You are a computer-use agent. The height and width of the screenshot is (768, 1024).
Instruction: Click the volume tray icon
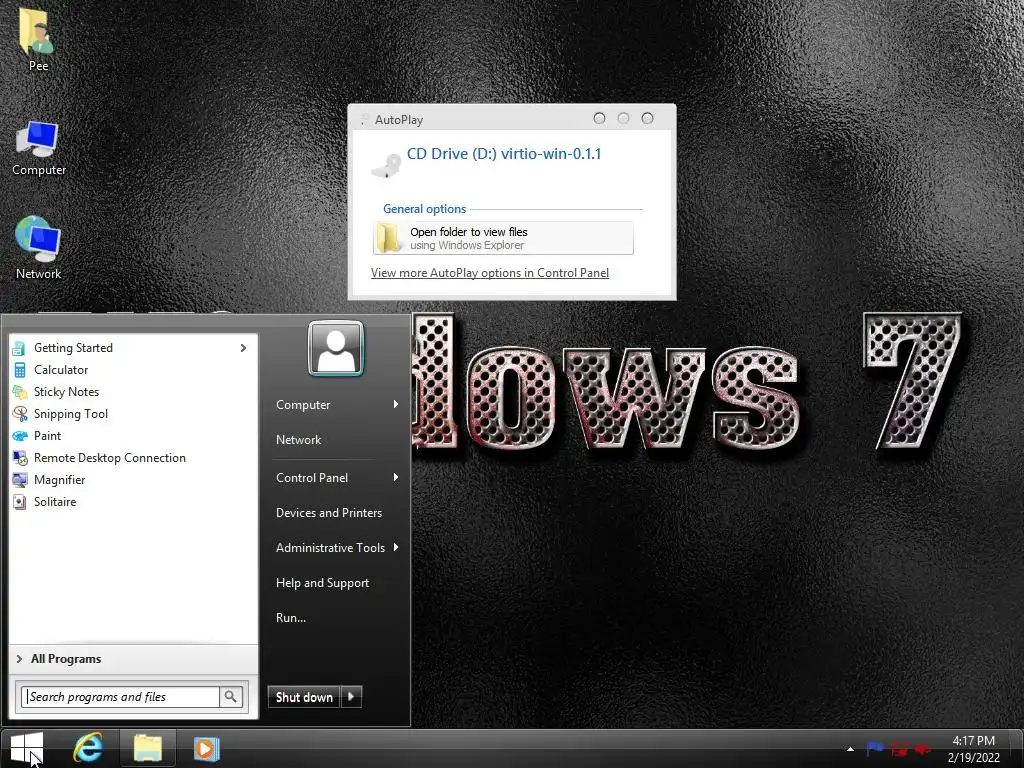tap(923, 748)
